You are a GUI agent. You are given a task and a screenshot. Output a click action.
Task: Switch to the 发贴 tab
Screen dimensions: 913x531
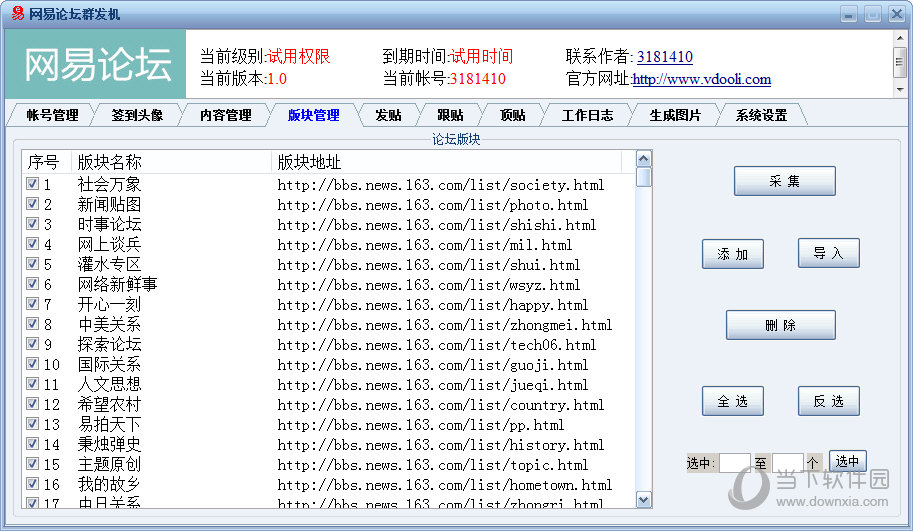[388, 115]
